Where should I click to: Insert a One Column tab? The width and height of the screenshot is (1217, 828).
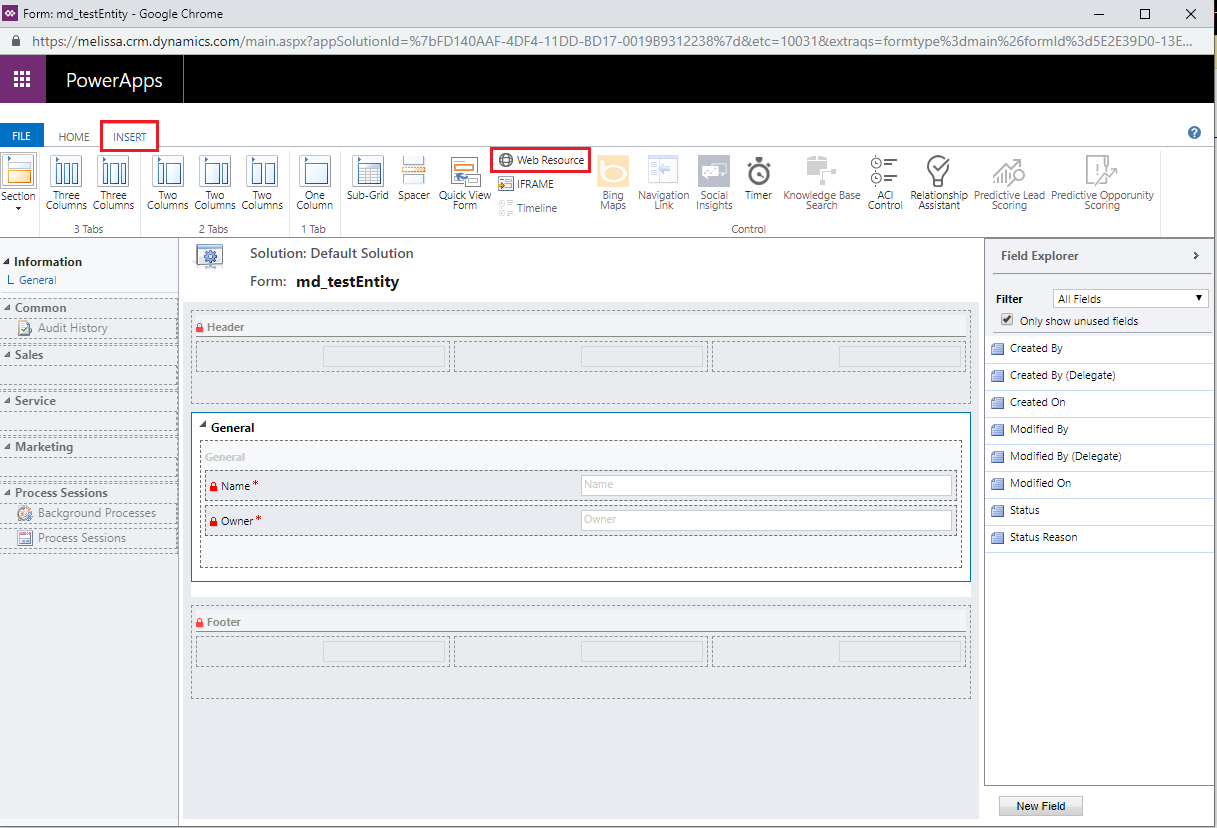click(x=314, y=183)
